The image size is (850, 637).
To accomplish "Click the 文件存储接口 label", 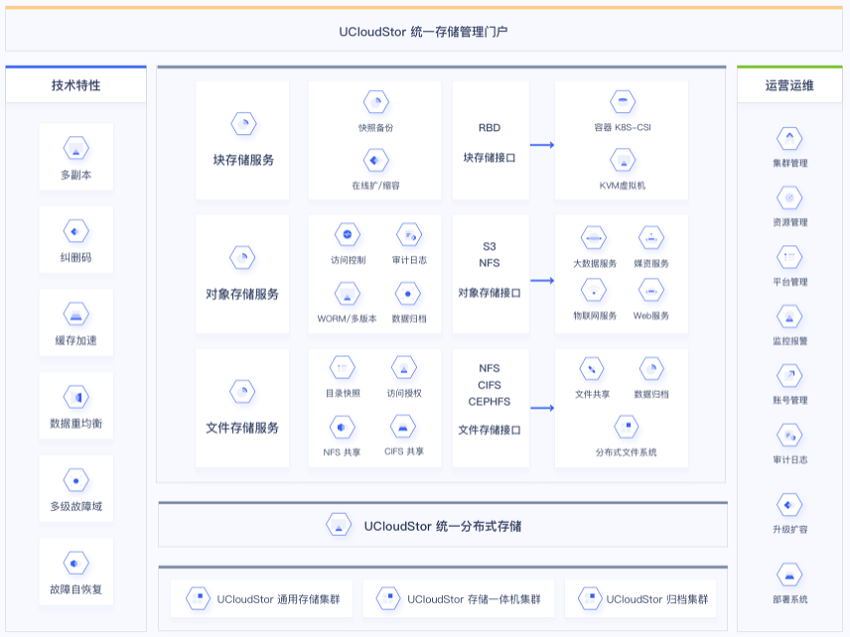I will click(x=489, y=430).
